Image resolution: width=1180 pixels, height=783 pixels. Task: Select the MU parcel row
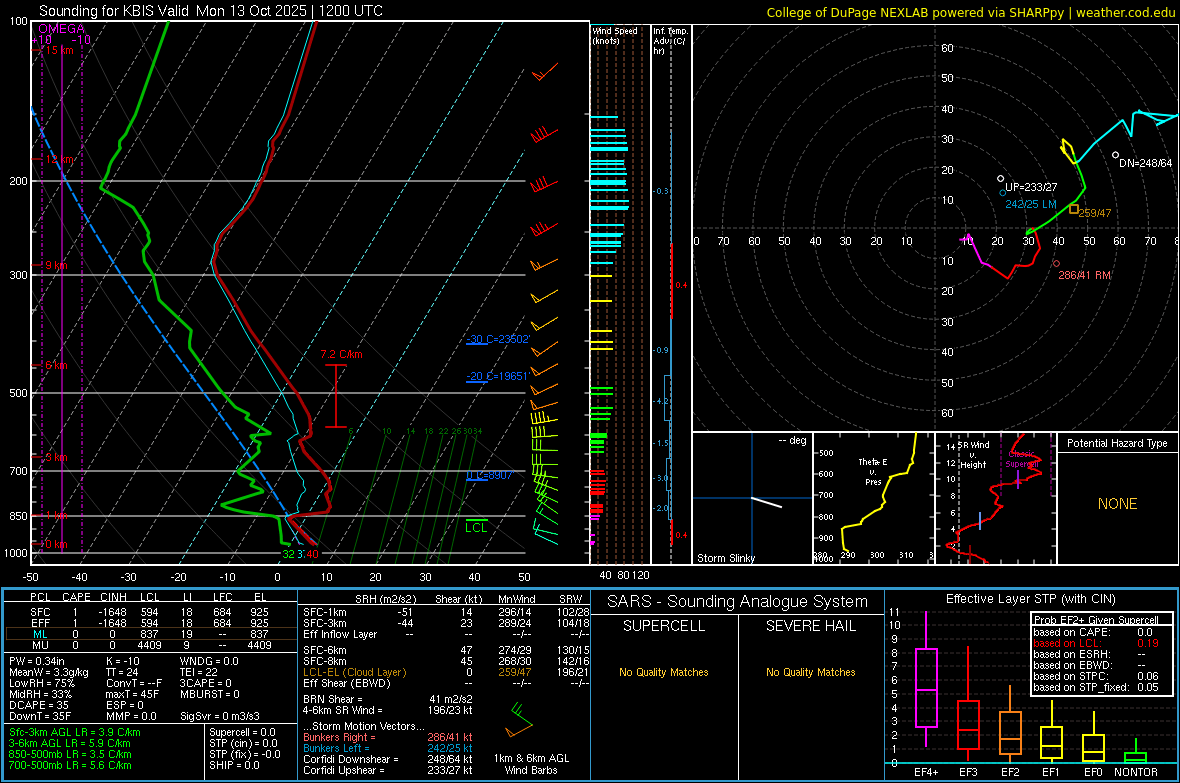[x=149, y=644]
